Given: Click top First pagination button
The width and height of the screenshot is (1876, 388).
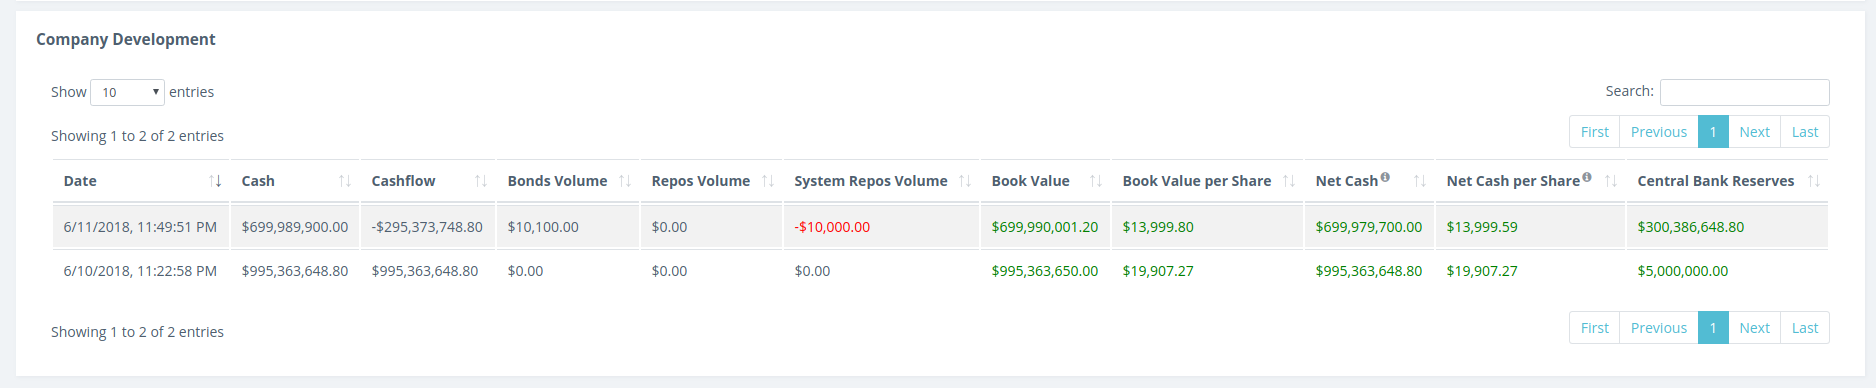Looking at the screenshot, I should click(x=1595, y=132).
